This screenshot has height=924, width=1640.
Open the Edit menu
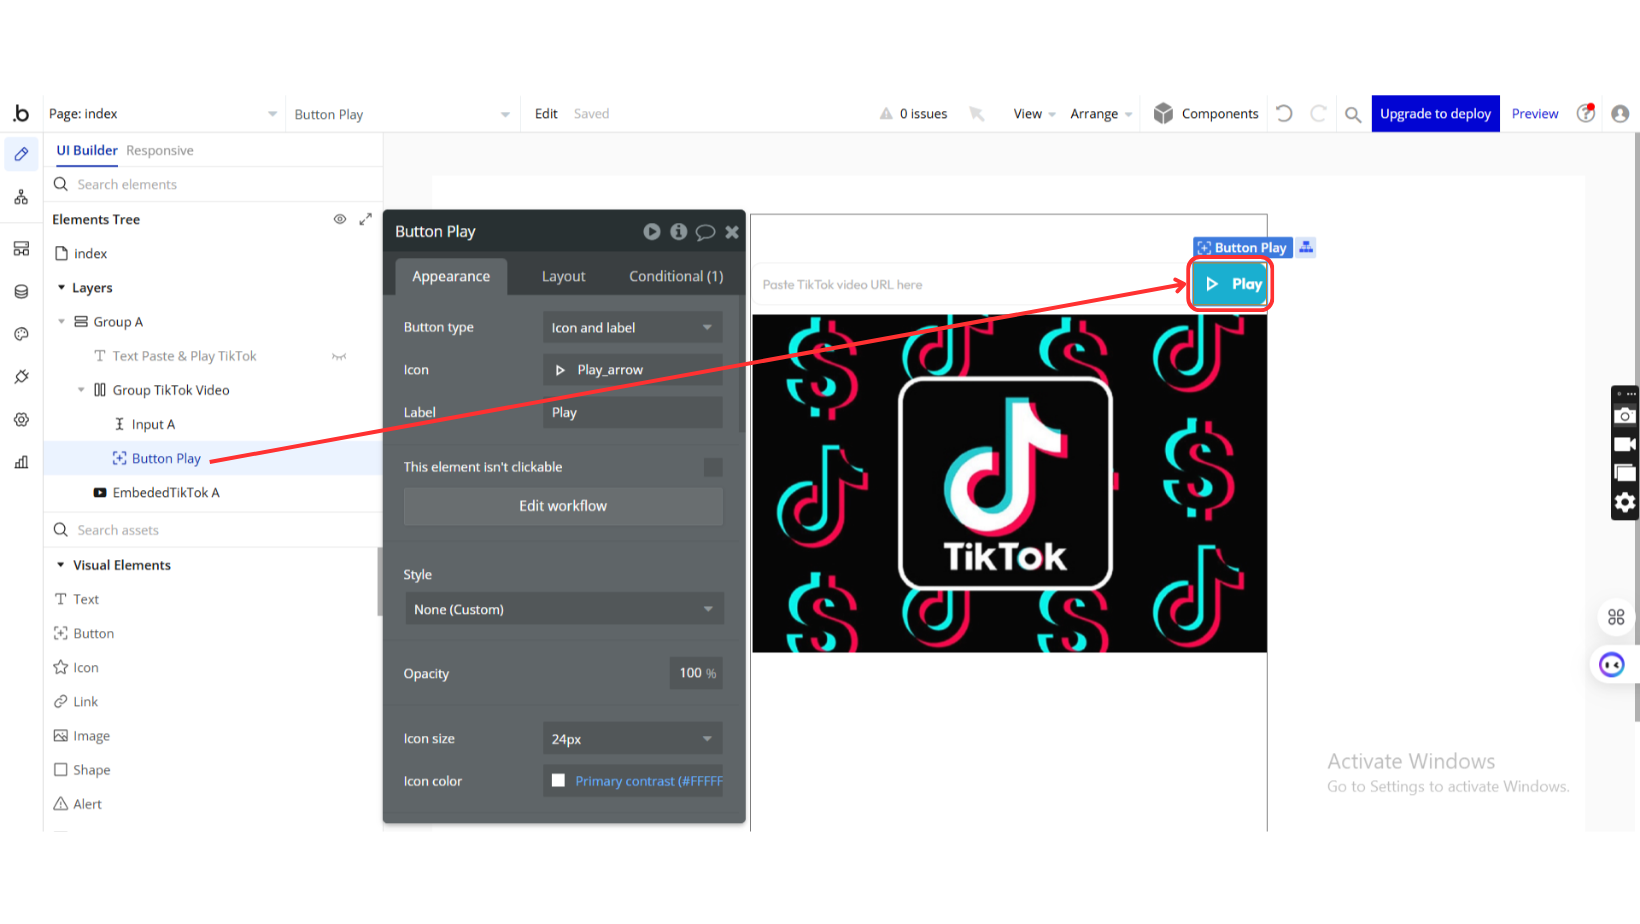pos(546,114)
